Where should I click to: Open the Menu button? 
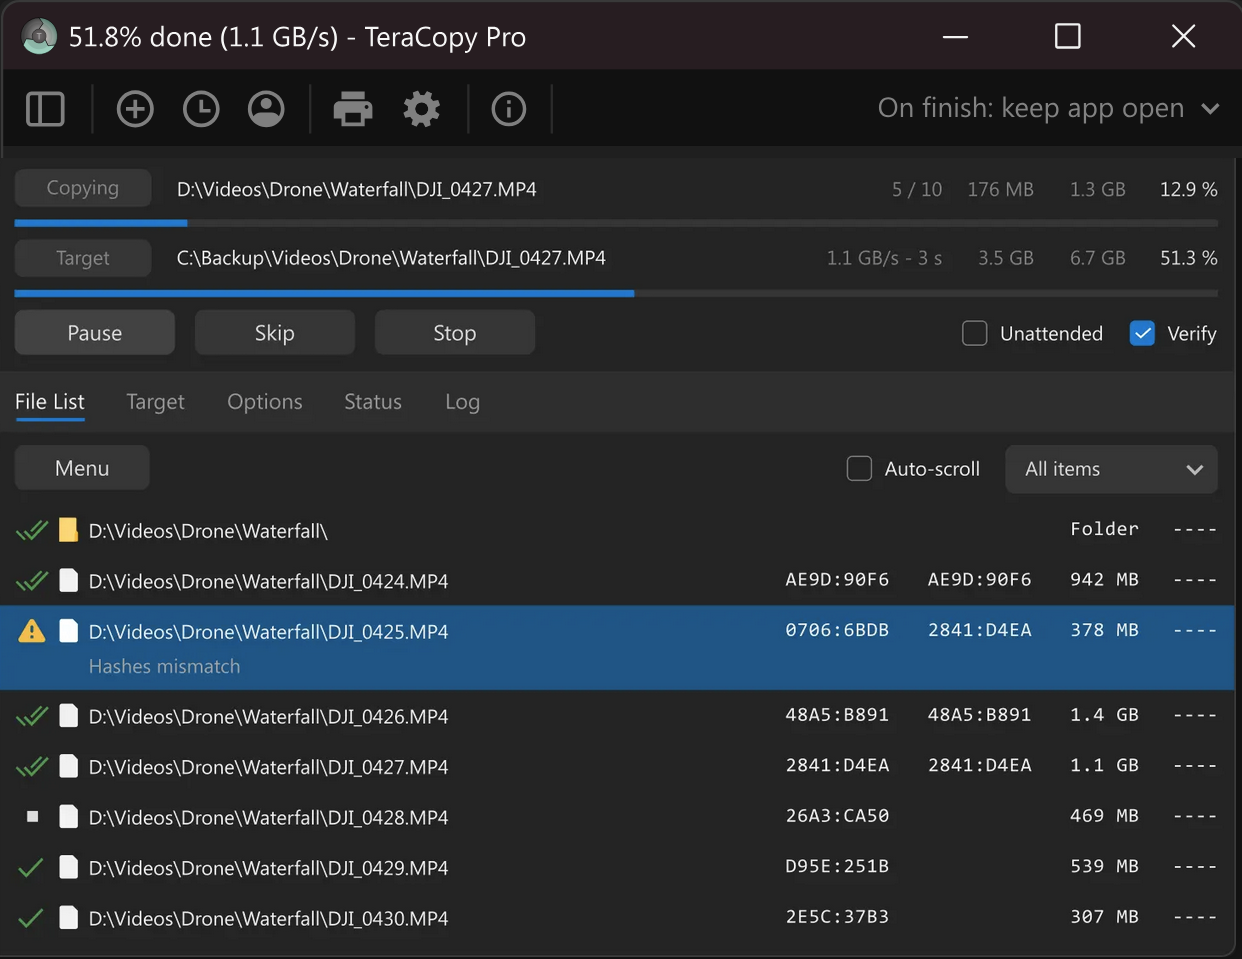82,468
